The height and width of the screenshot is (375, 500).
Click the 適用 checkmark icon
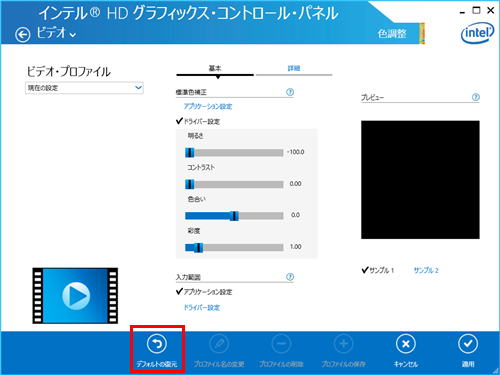(468, 344)
